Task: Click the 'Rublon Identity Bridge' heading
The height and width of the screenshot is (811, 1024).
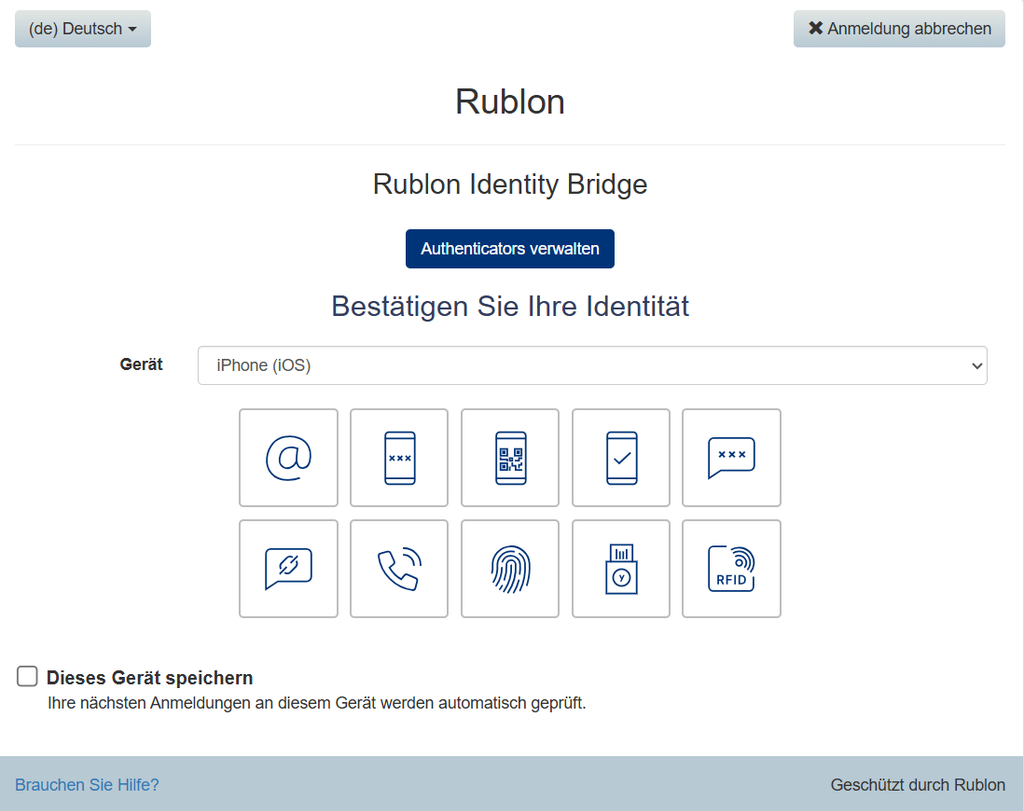Action: (510, 184)
